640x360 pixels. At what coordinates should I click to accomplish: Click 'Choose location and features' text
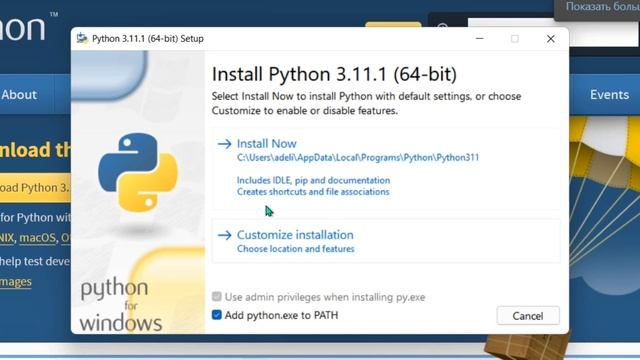(x=296, y=249)
